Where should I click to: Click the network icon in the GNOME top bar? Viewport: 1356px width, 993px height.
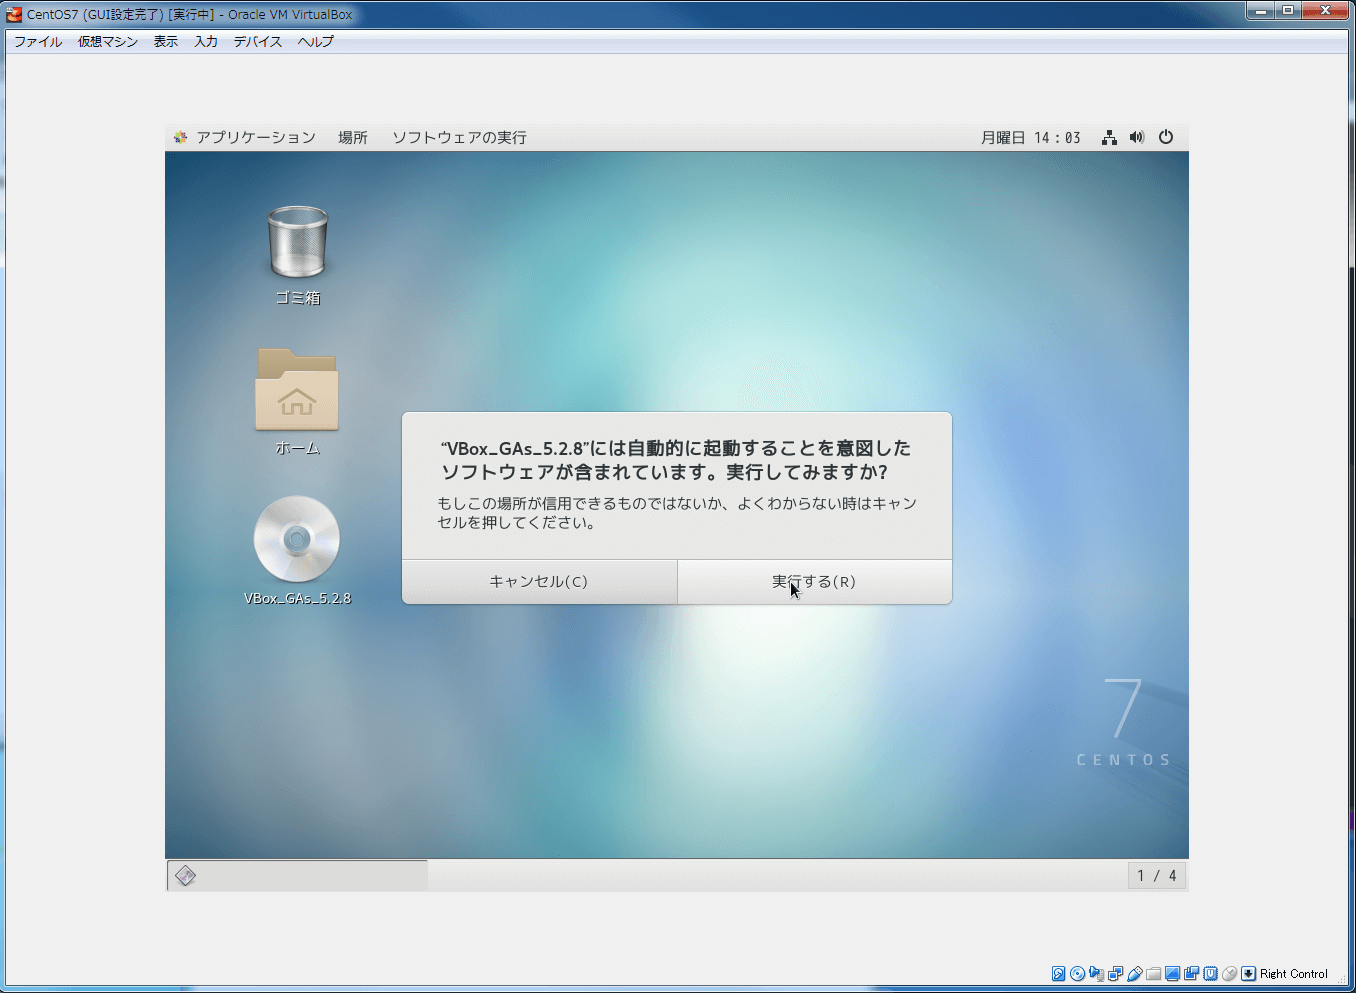1108,137
